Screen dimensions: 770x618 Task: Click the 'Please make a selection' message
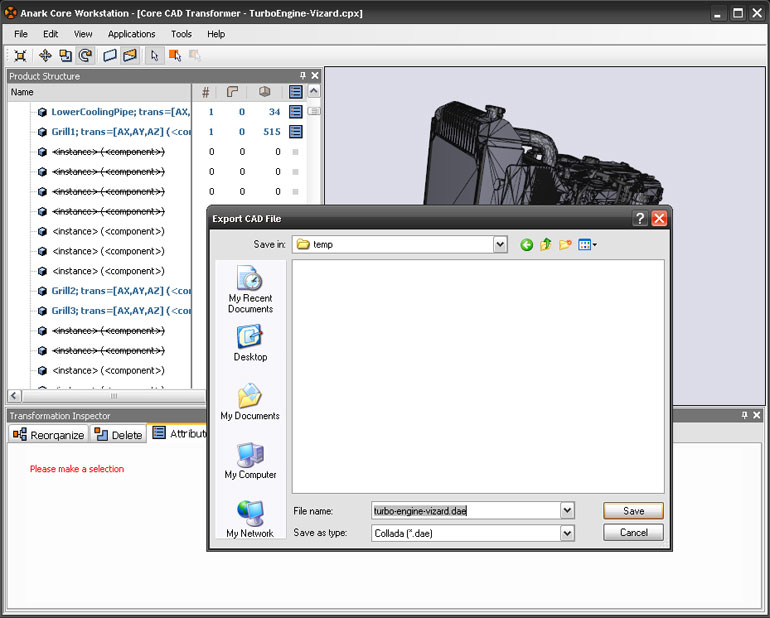pos(77,469)
